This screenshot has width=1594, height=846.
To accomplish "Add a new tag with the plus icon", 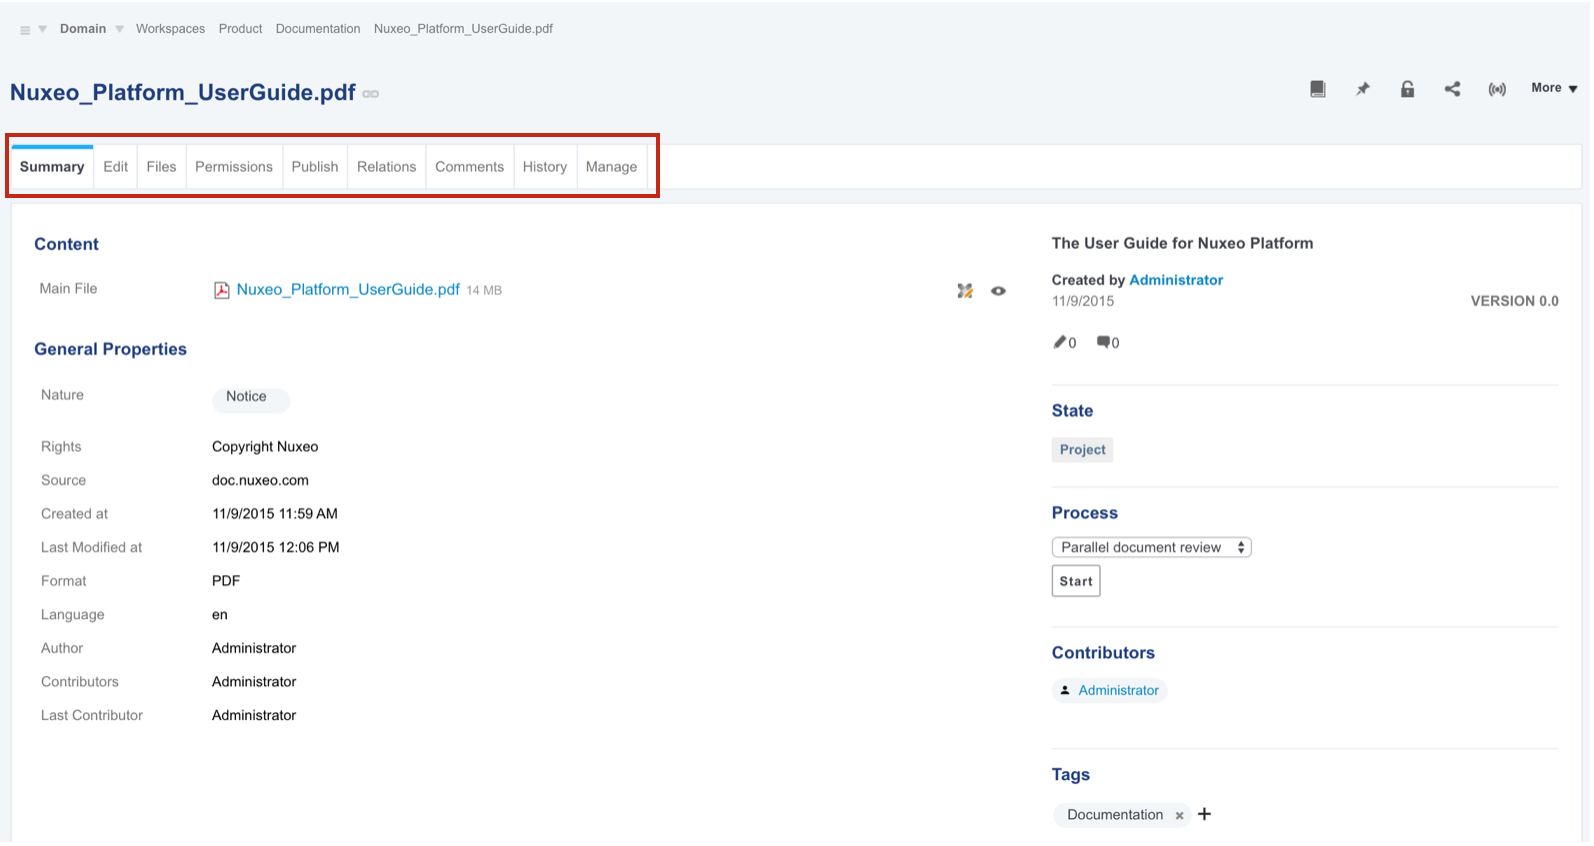I will pyautogui.click(x=1205, y=814).
